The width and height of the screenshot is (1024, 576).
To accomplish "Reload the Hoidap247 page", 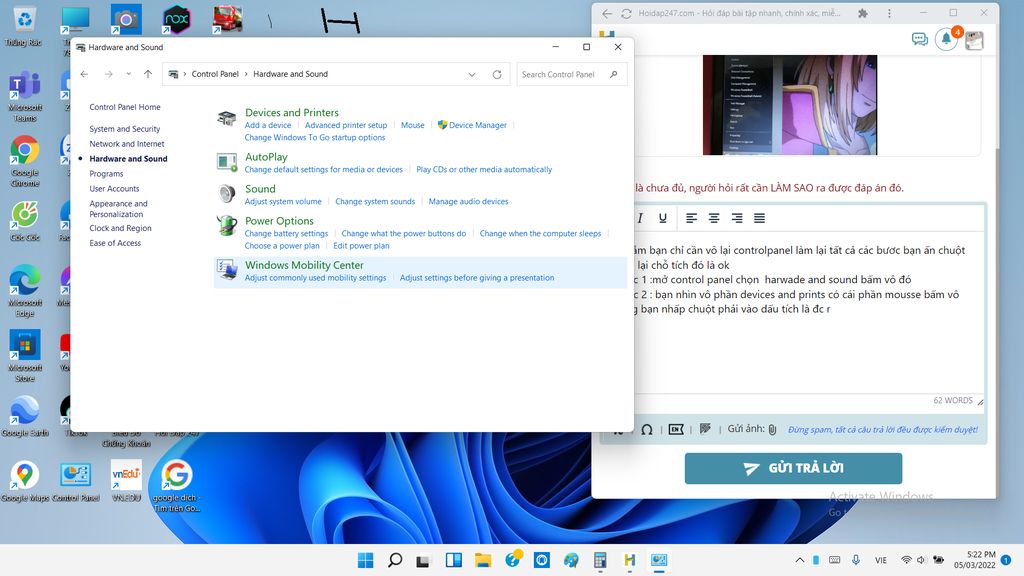I will pyautogui.click(x=626, y=13).
